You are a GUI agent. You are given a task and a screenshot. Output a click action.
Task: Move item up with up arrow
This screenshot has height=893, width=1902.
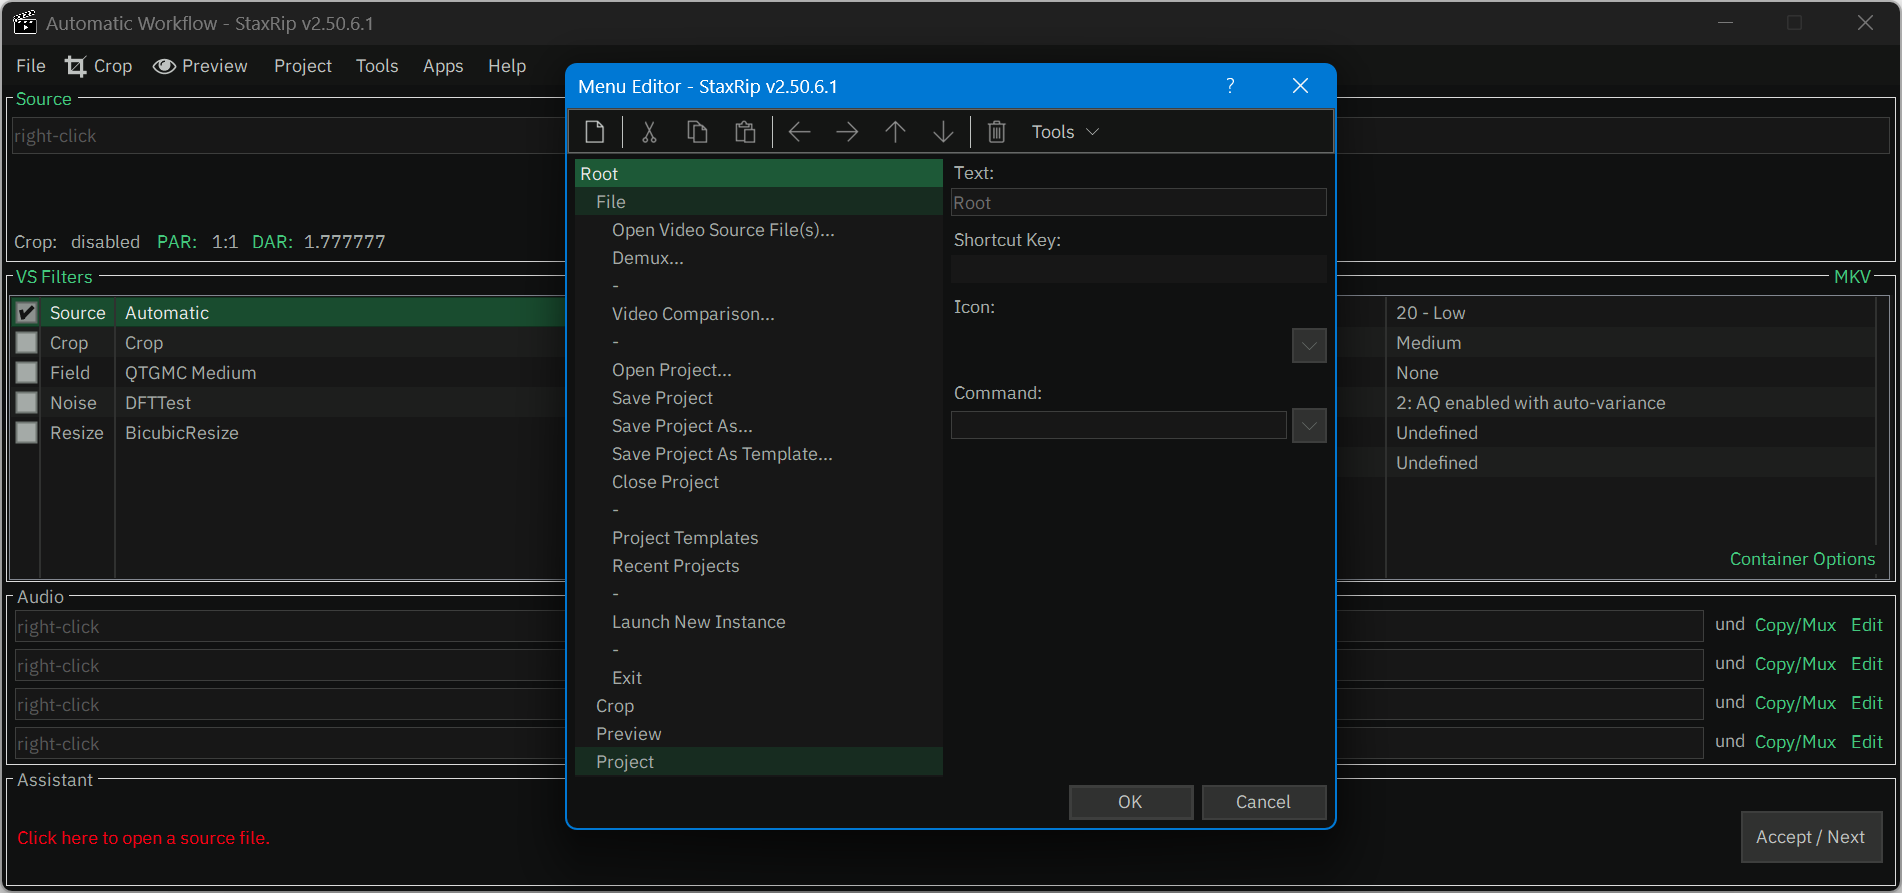(x=895, y=132)
